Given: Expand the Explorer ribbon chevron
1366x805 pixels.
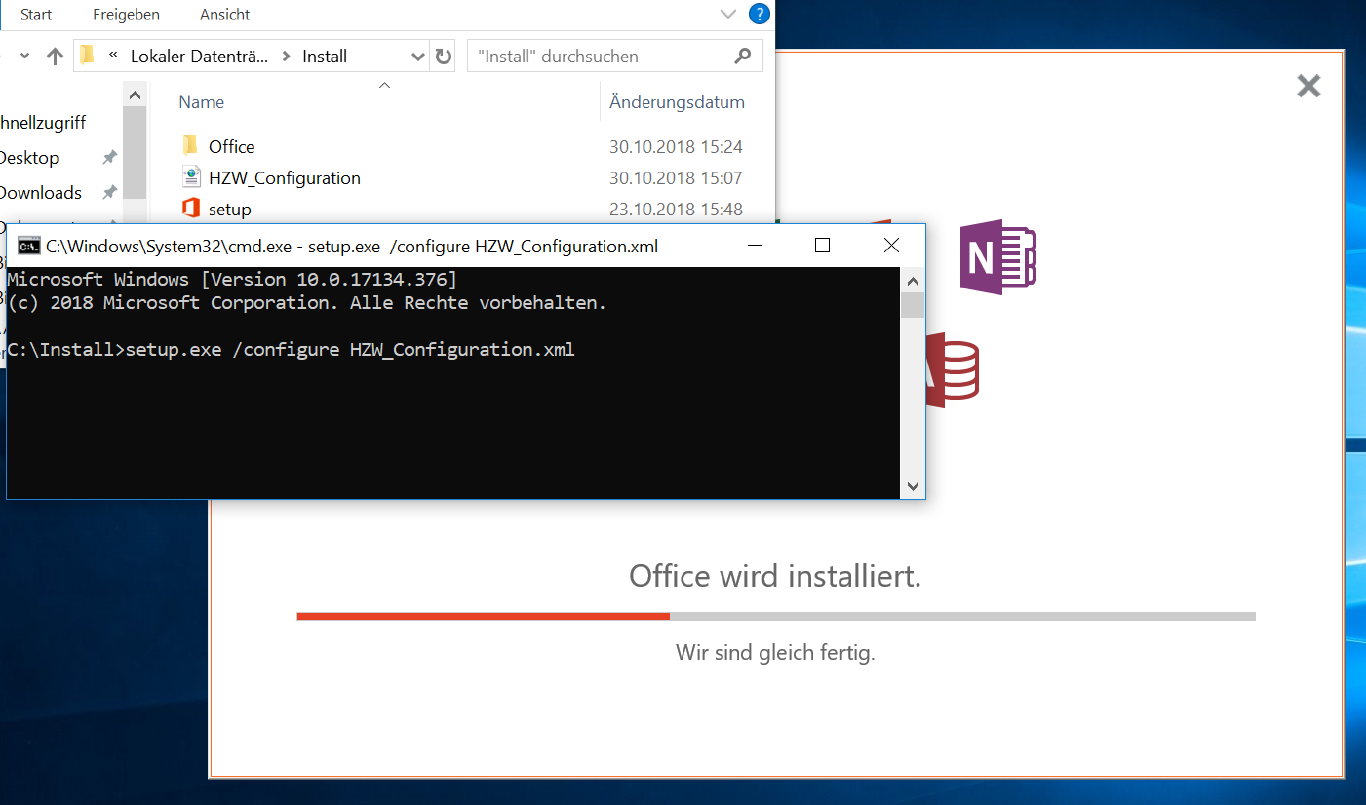Looking at the screenshot, I should point(728,14).
